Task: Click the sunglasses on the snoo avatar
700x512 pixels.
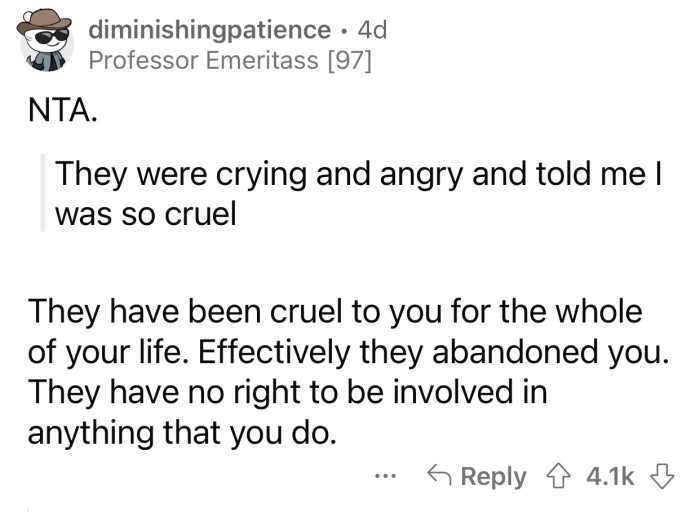Action: pyautogui.click(x=50, y=37)
